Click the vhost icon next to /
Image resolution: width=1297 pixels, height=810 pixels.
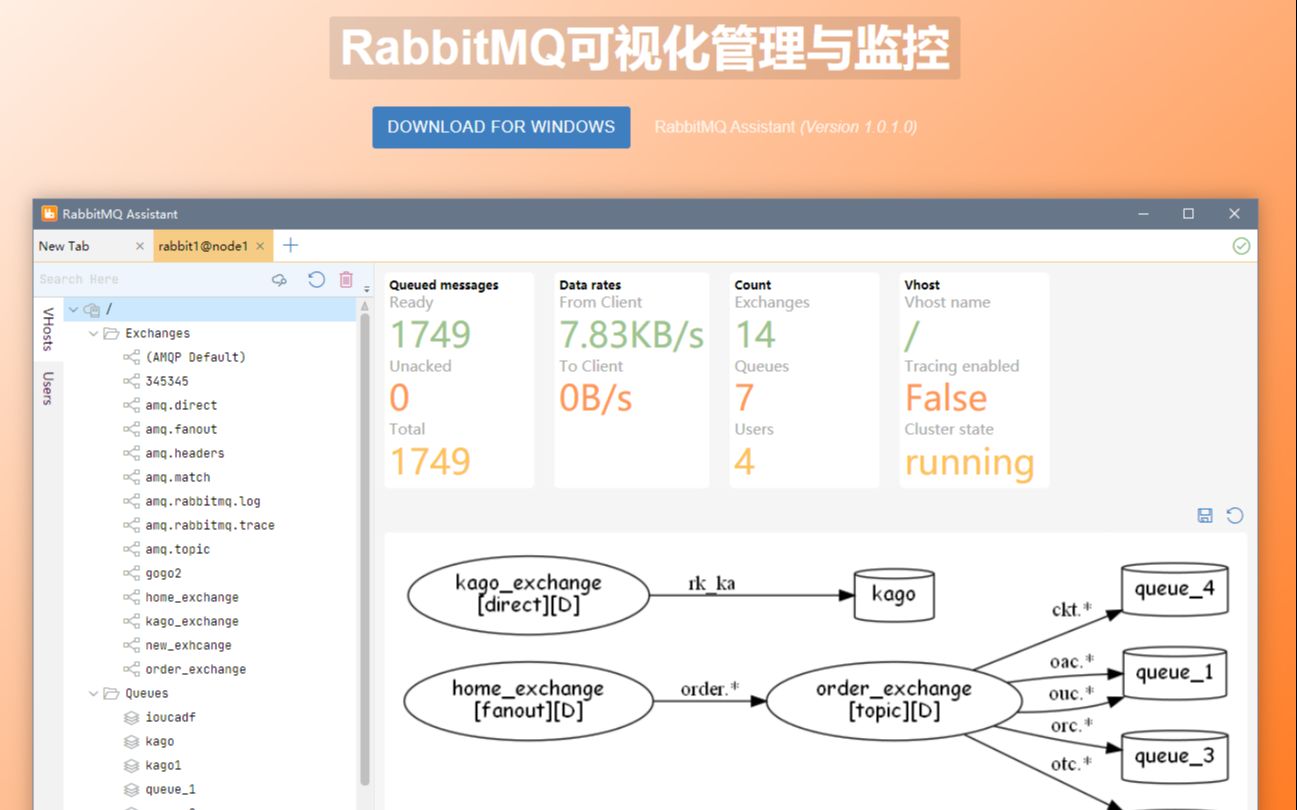click(x=92, y=310)
